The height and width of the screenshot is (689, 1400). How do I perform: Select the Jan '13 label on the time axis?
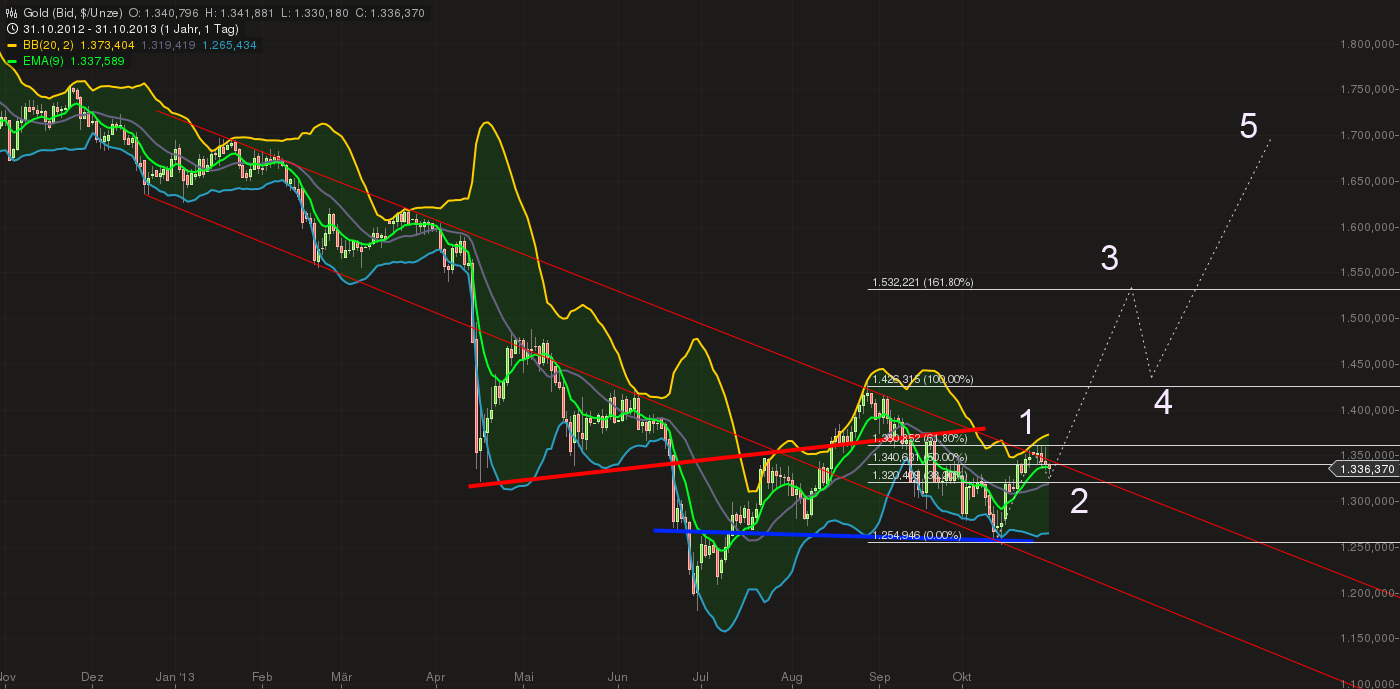174,677
